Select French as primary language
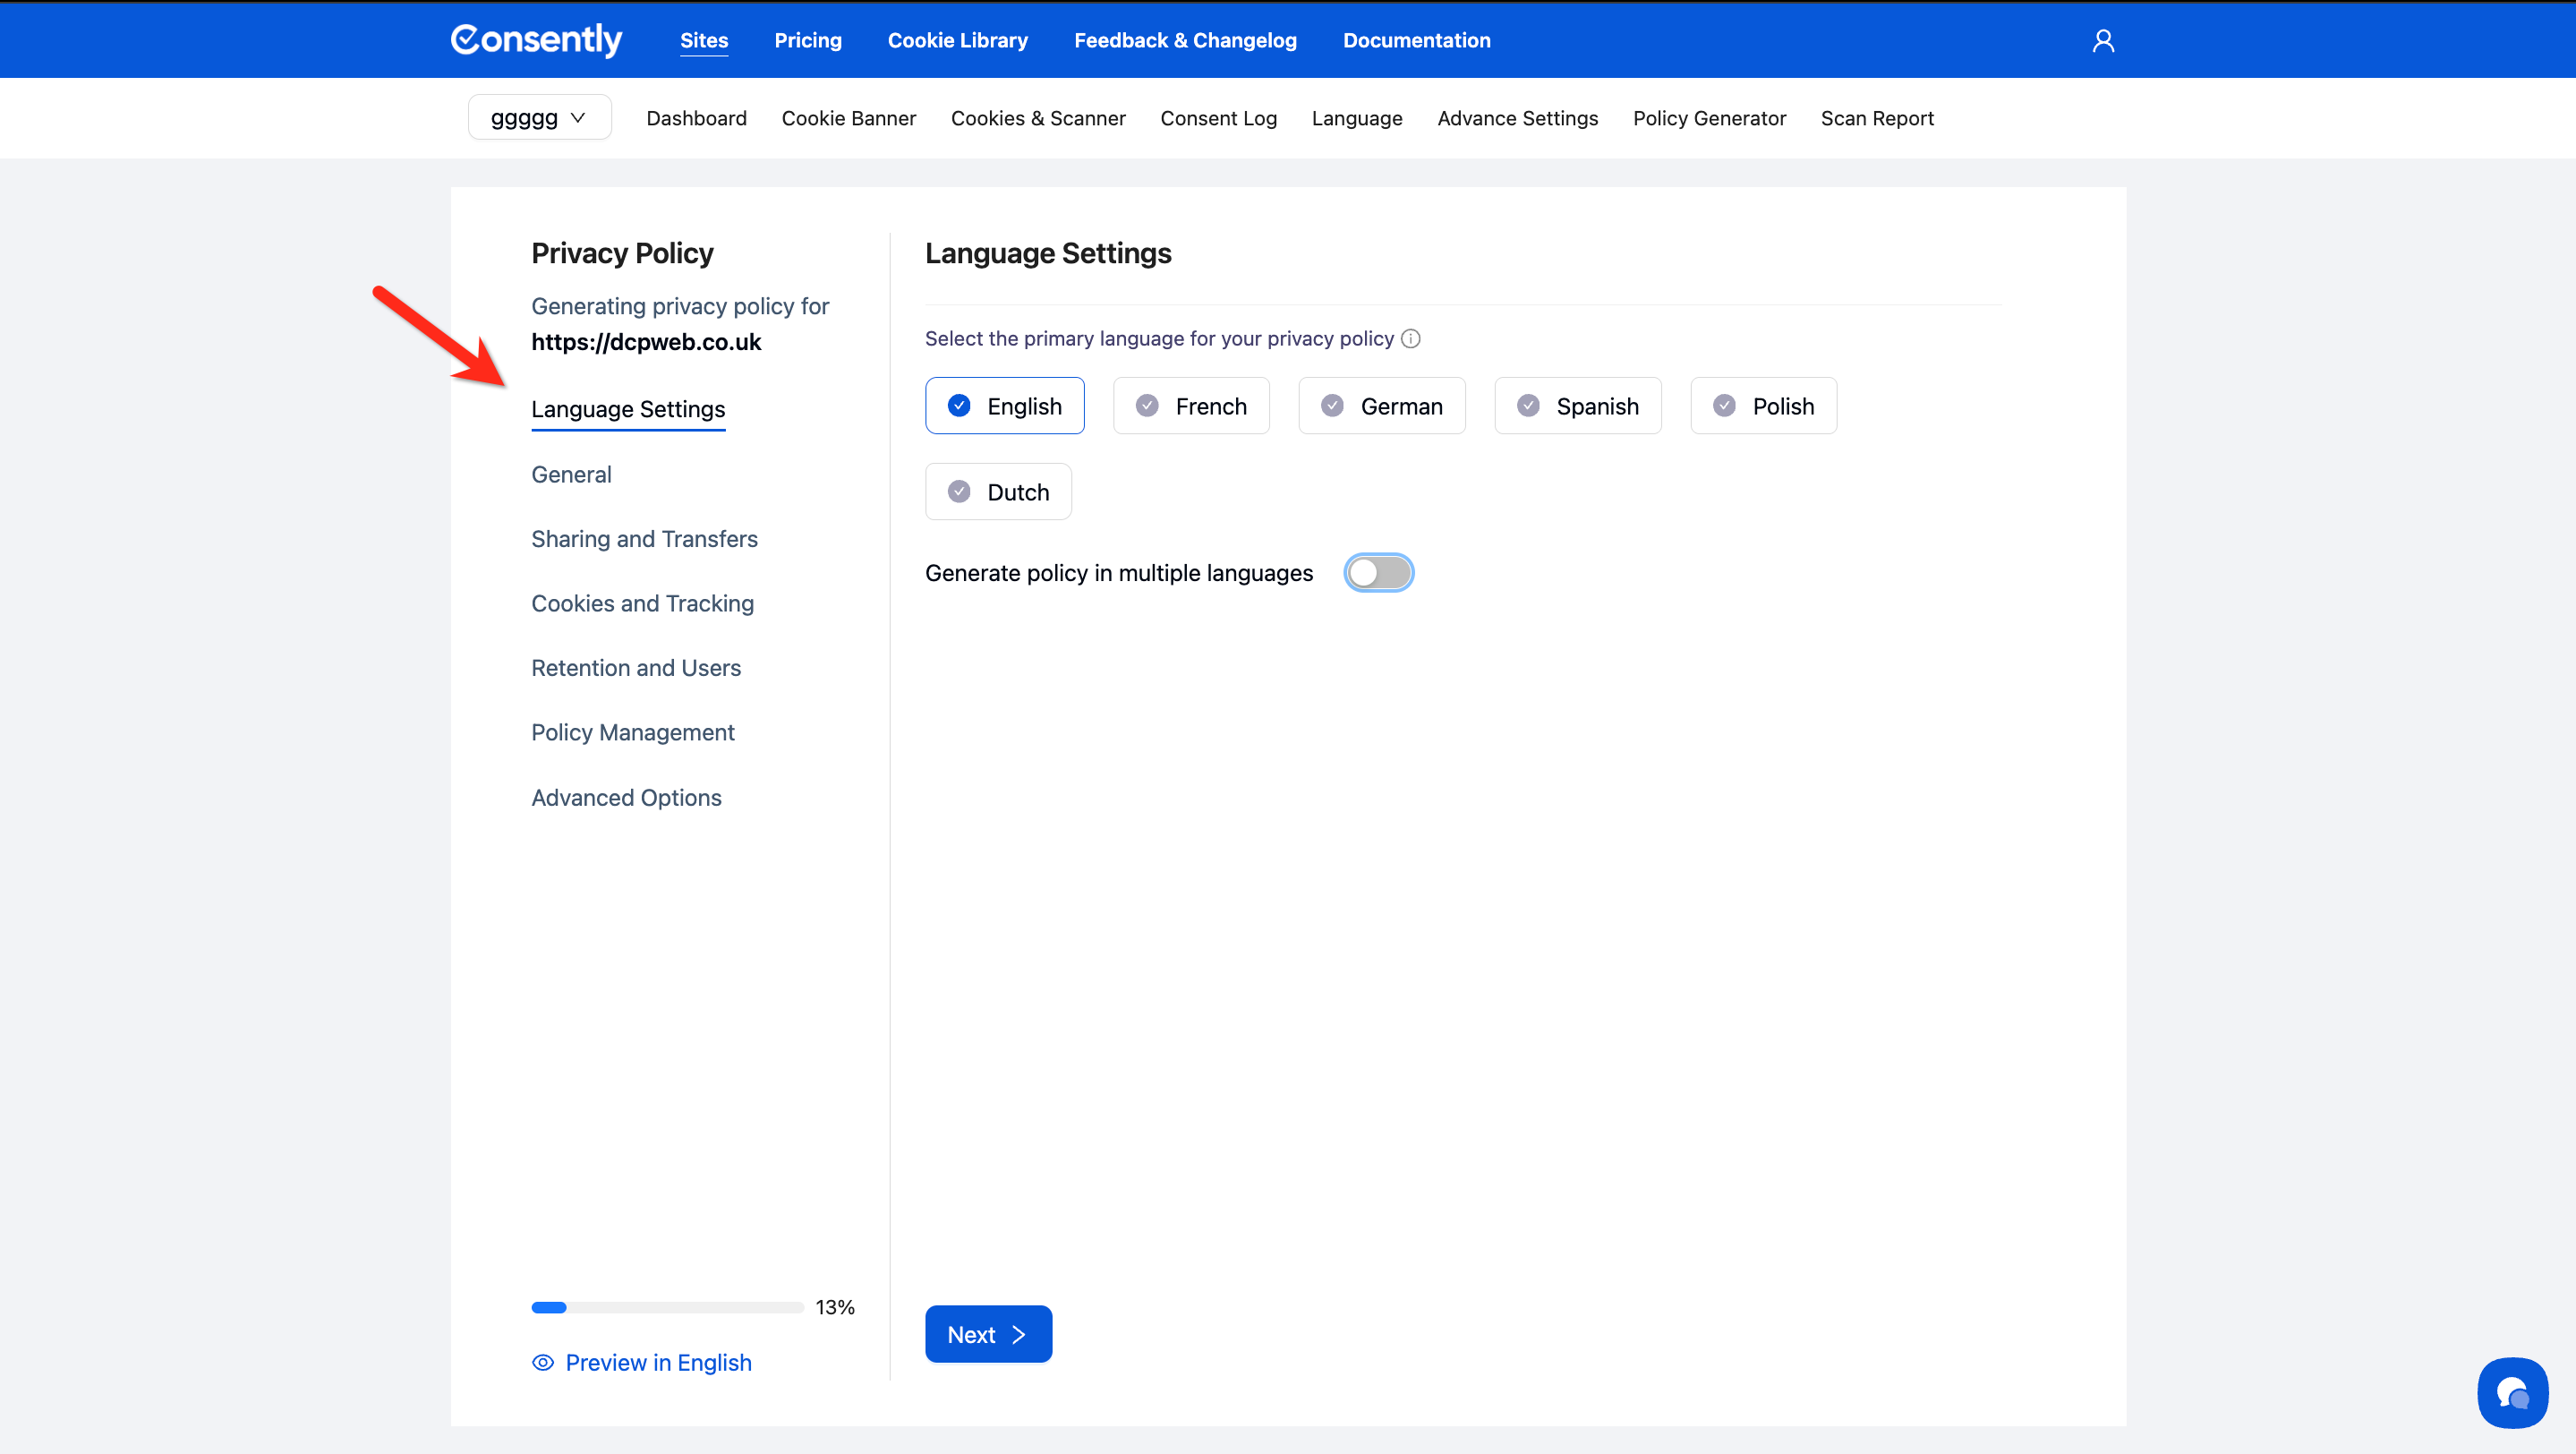This screenshot has height=1454, width=2576. click(1191, 406)
